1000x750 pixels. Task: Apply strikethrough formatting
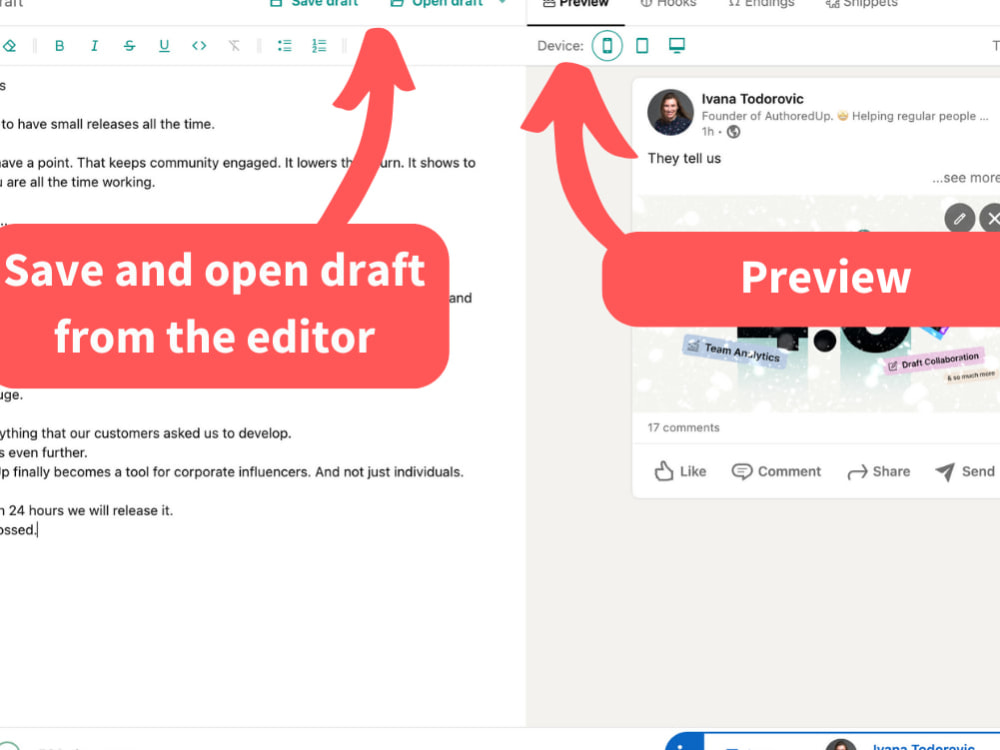129,46
